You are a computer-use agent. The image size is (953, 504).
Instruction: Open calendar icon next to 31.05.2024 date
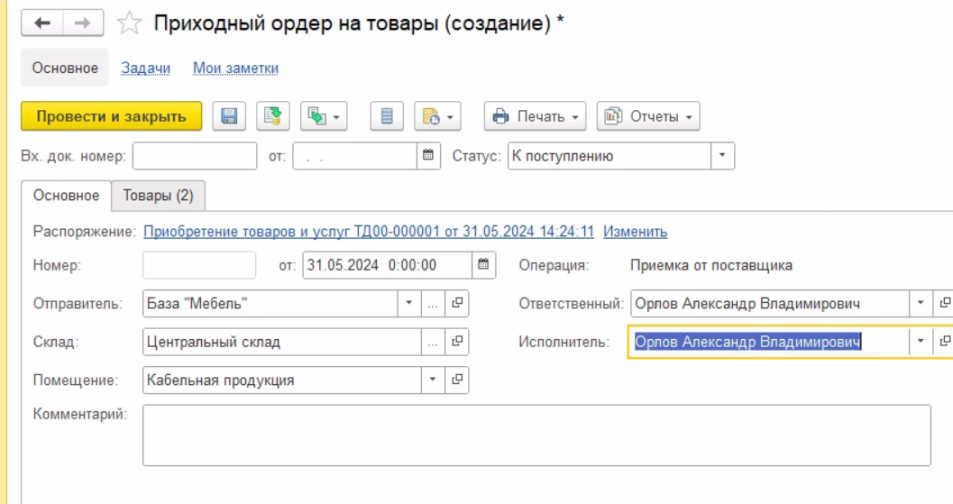483,266
